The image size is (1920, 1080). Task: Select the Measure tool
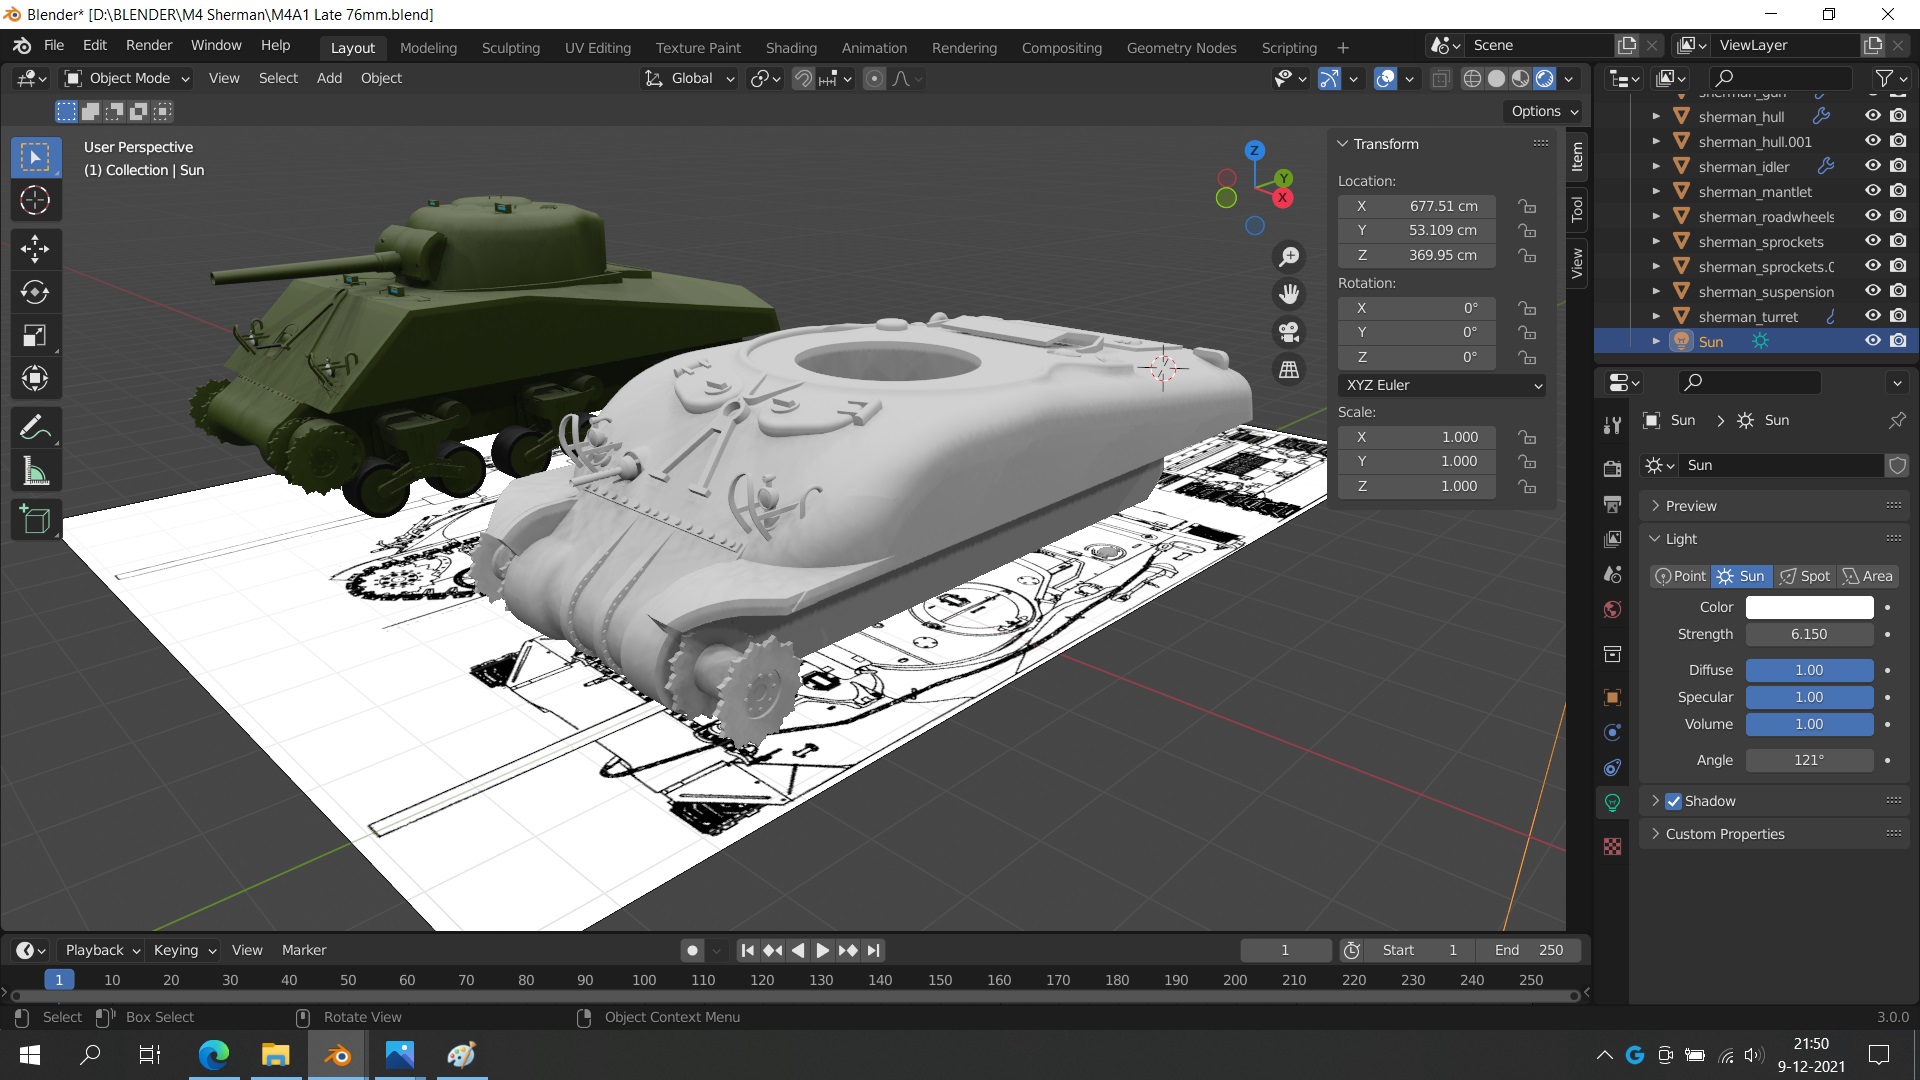[x=35, y=471]
